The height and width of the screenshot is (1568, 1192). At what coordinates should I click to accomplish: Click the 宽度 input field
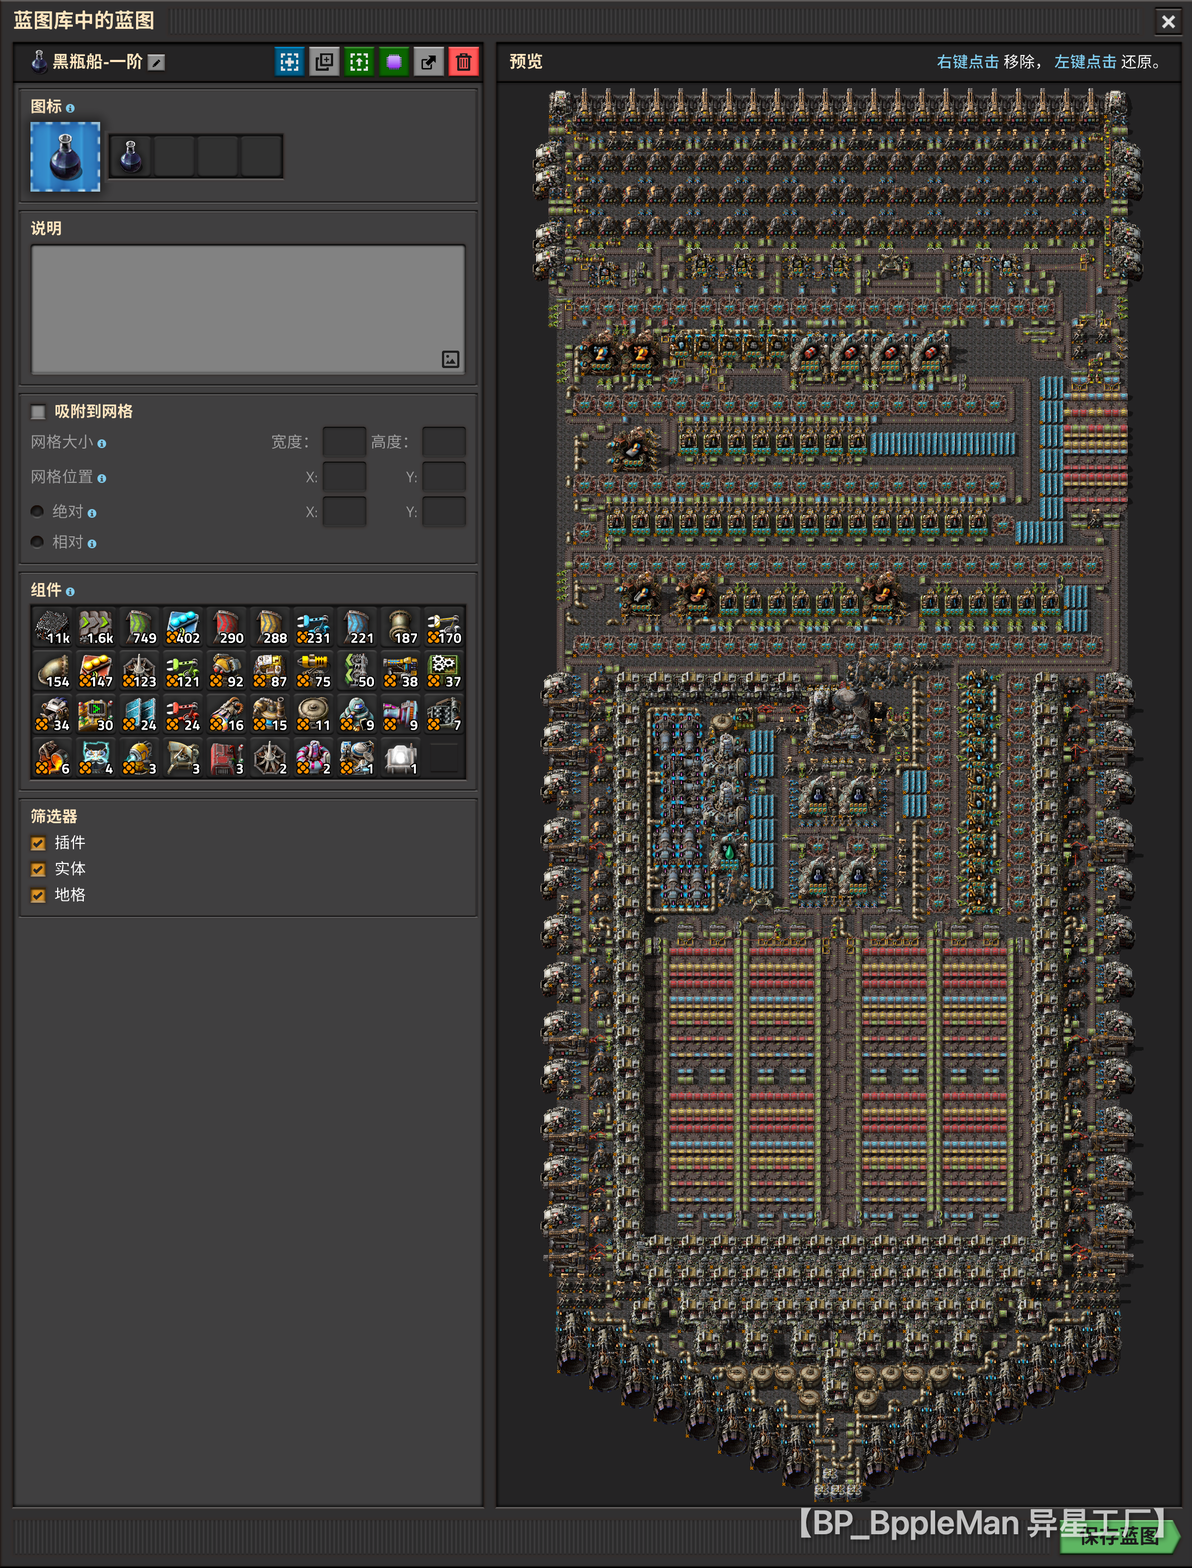(x=344, y=442)
